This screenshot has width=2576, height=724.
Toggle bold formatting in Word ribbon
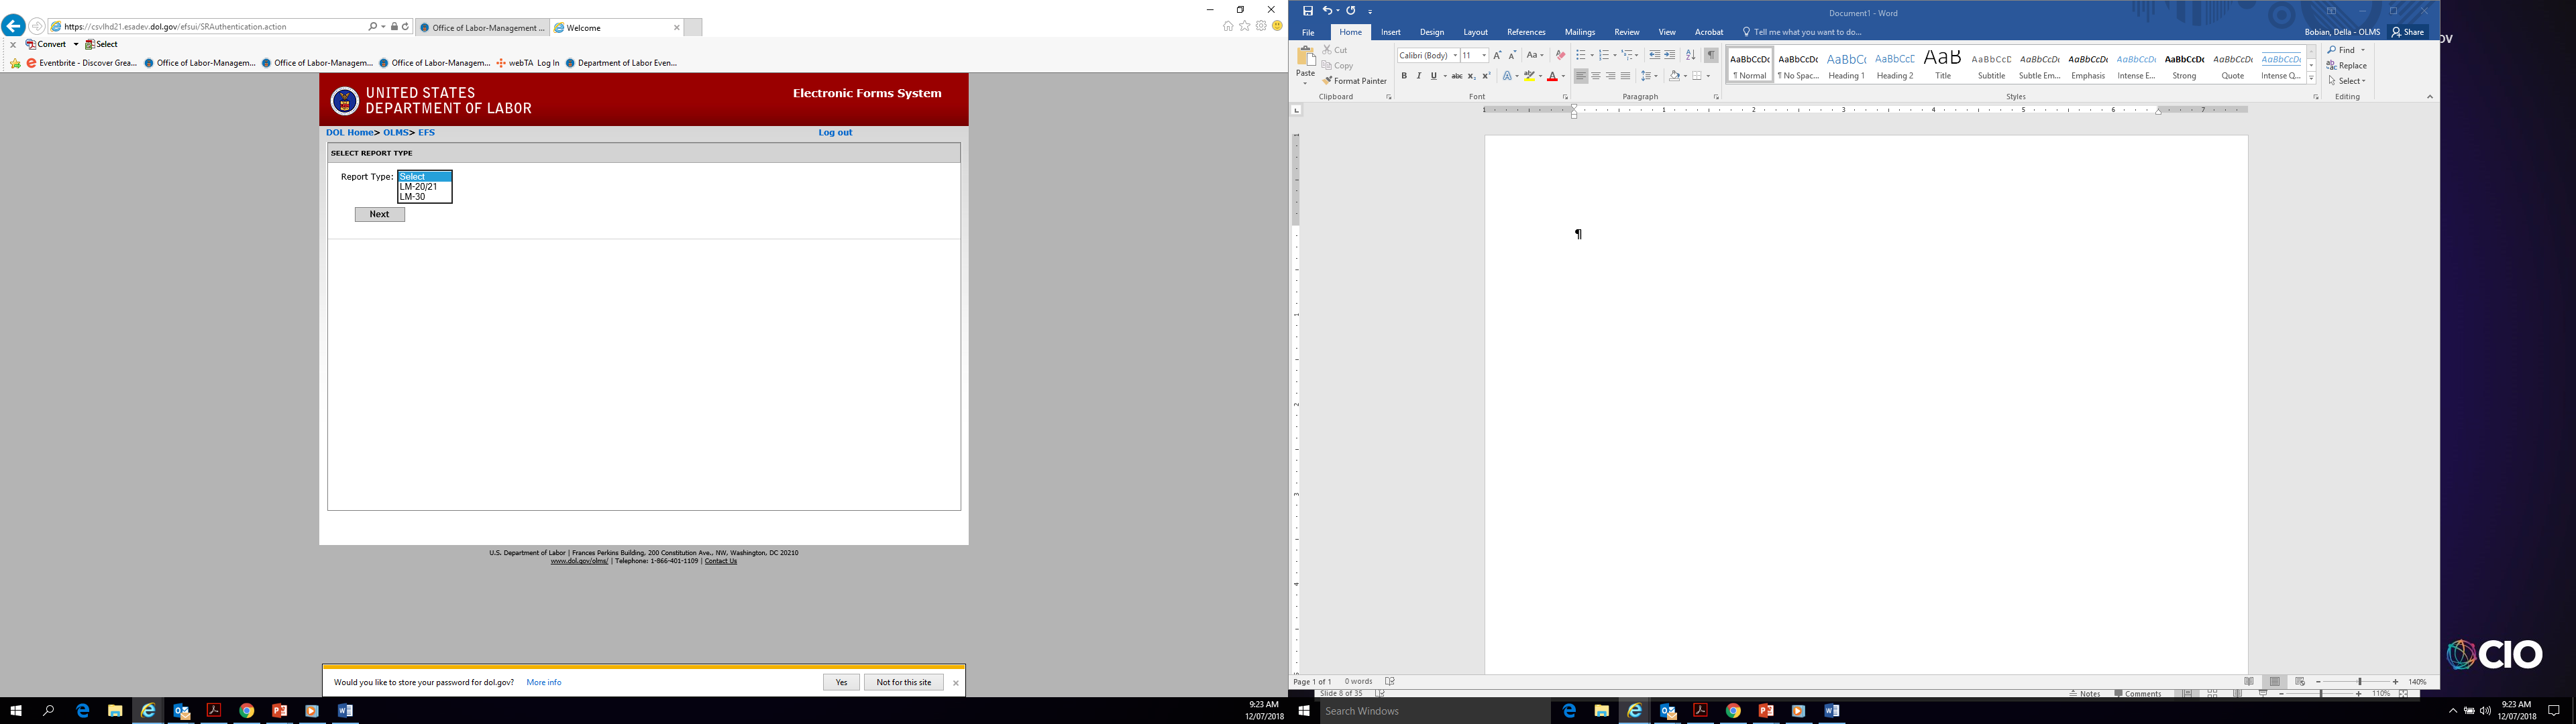pyautogui.click(x=1404, y=76)
